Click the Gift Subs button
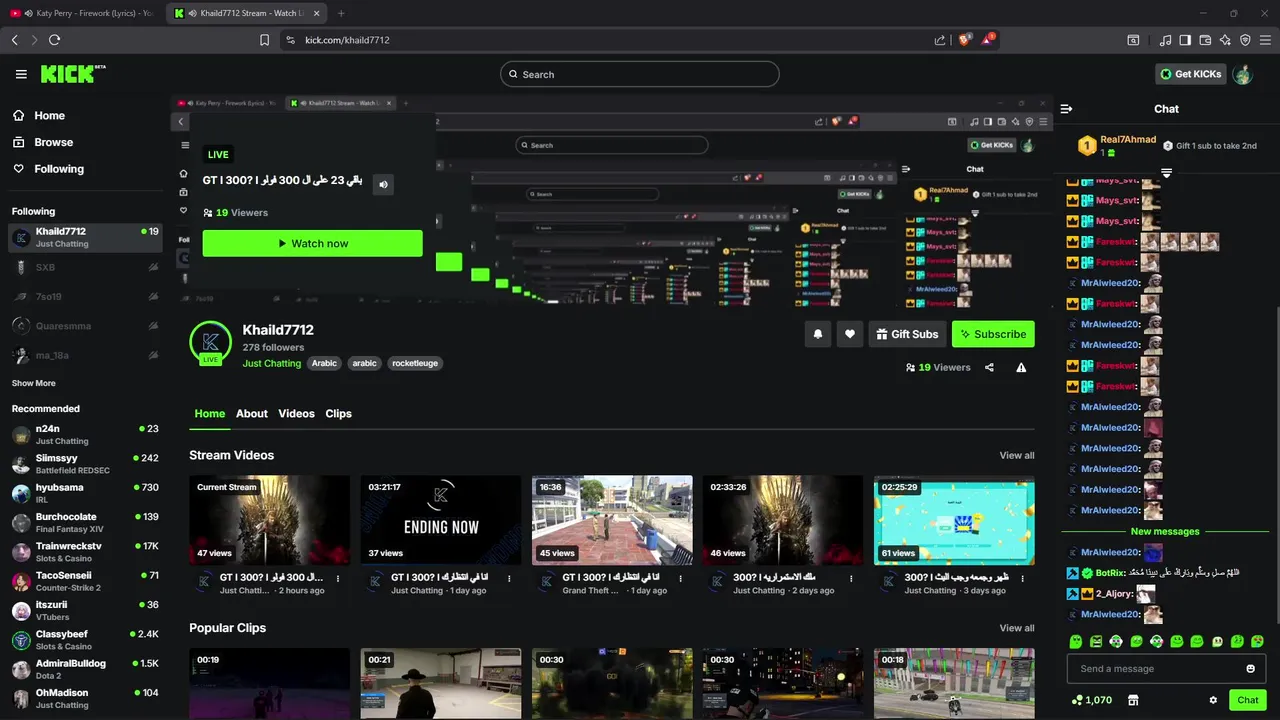 point(907,334)
